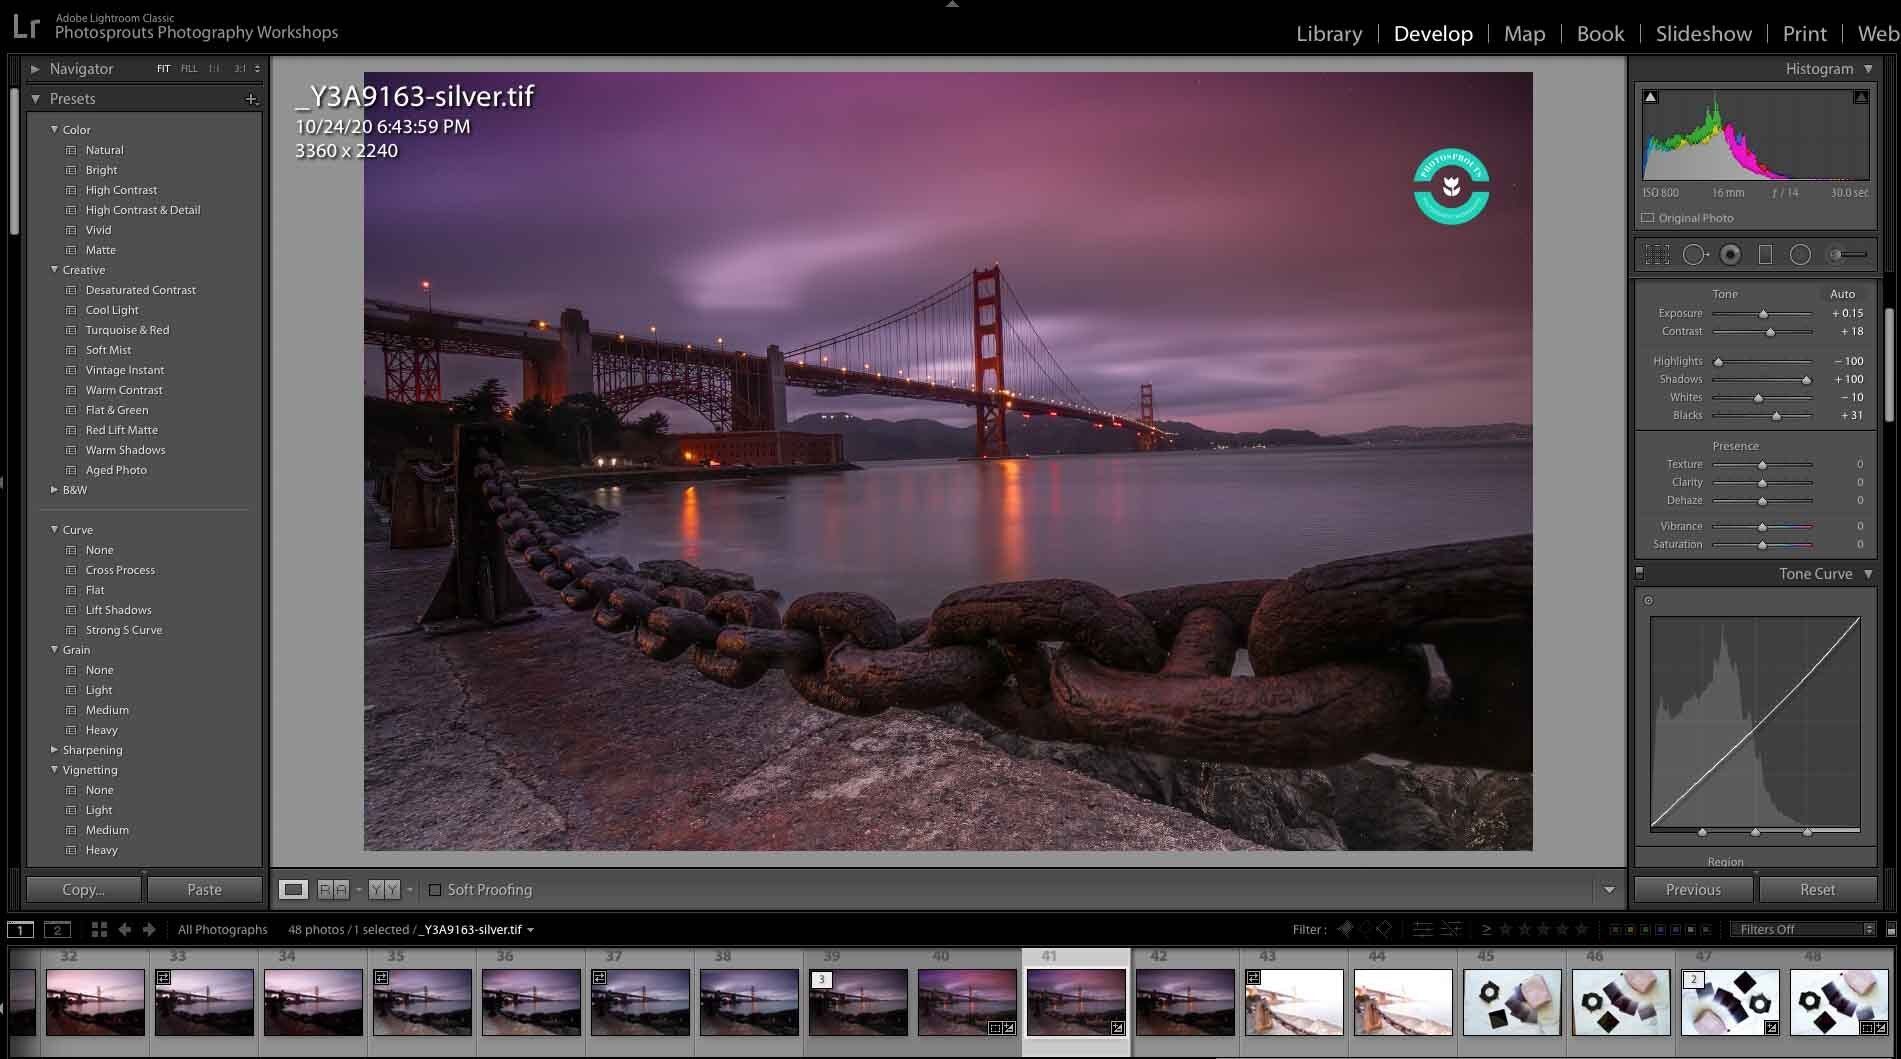Toggle the filmstrip filter on/off switch

[1890, 929]
